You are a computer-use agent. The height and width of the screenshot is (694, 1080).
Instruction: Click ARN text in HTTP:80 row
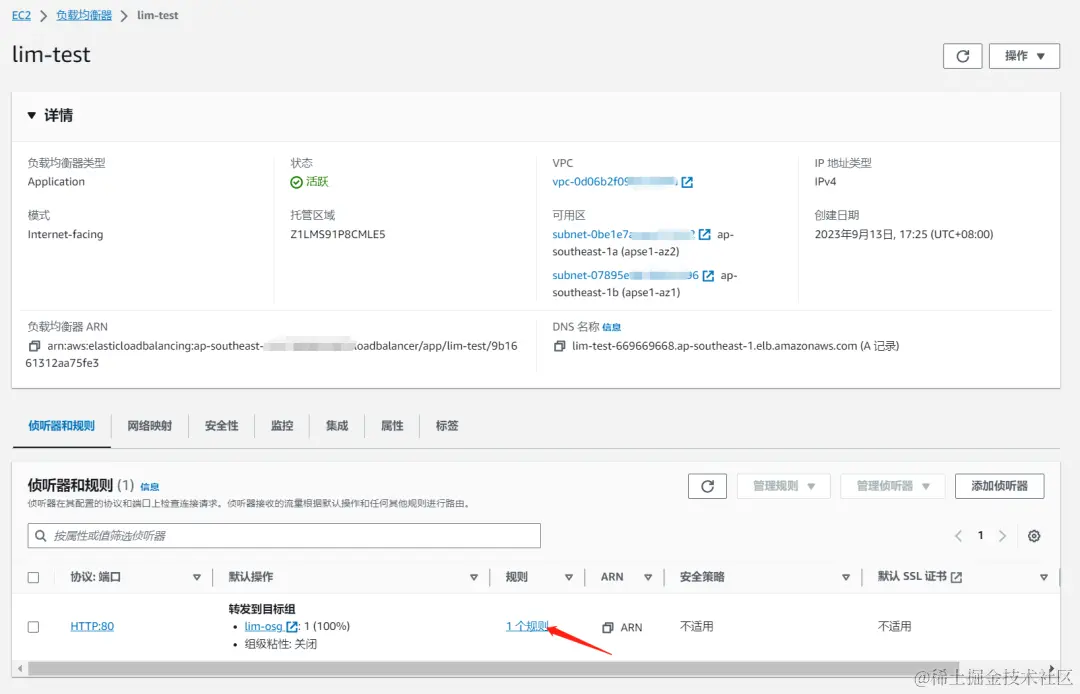(x=632, y=627)
